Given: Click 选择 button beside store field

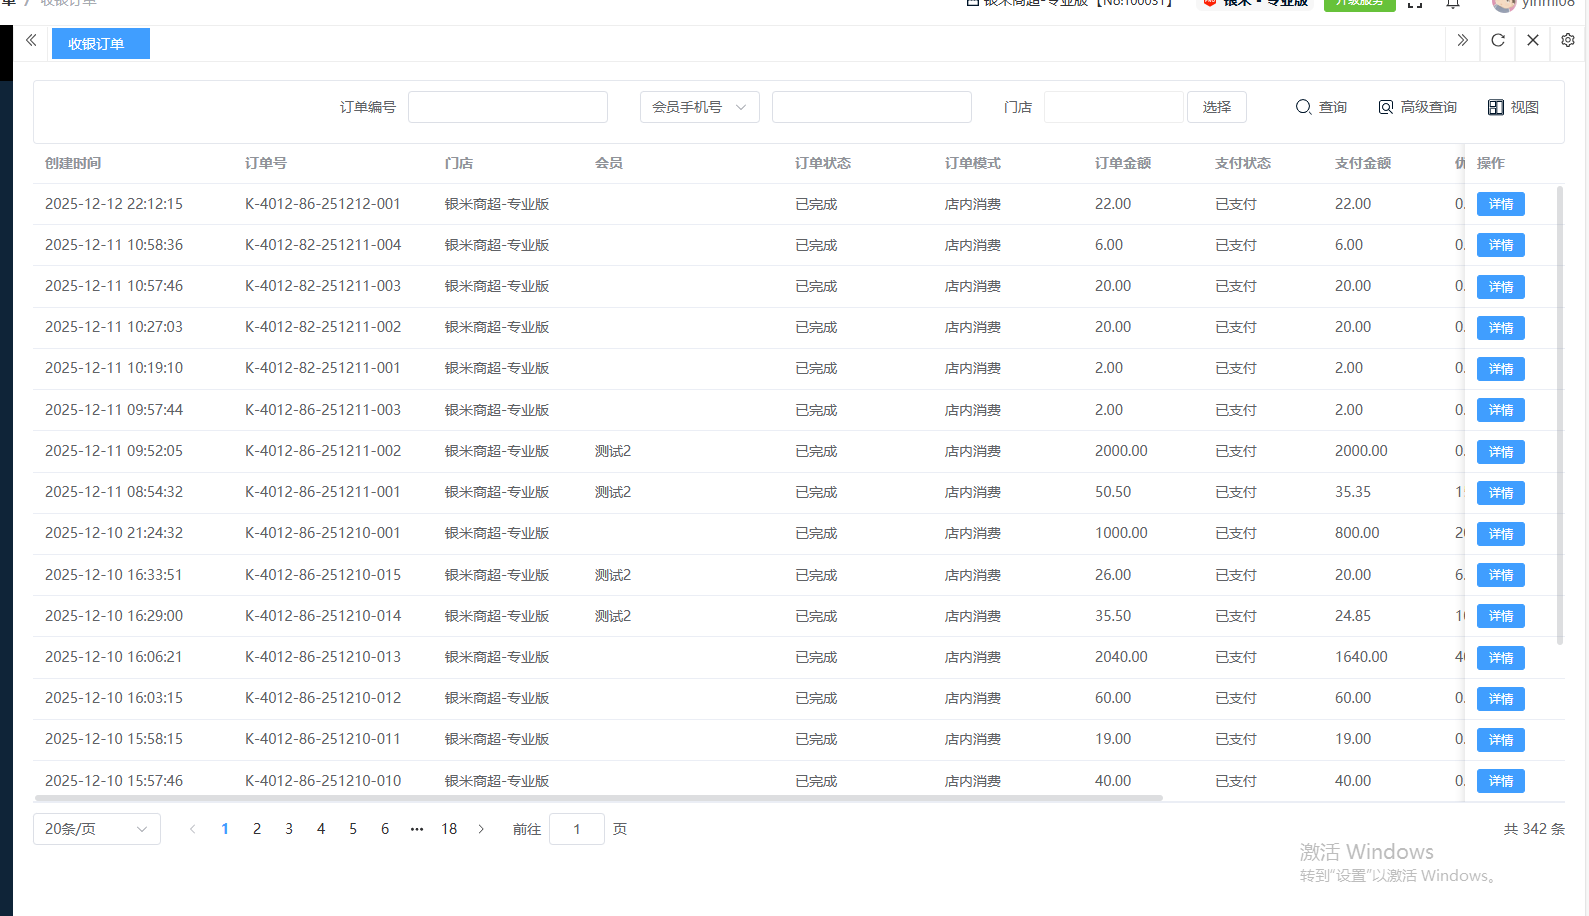Looking at the screenshot, I should 1216,107.
